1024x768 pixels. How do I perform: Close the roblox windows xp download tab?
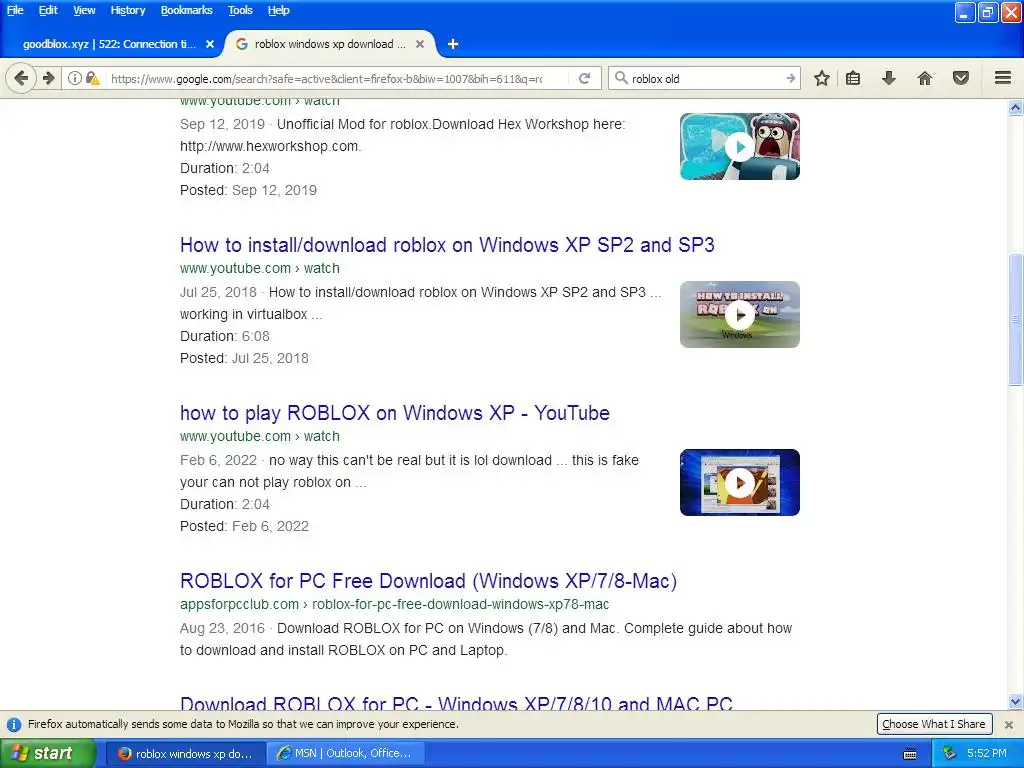pos(420,44)
